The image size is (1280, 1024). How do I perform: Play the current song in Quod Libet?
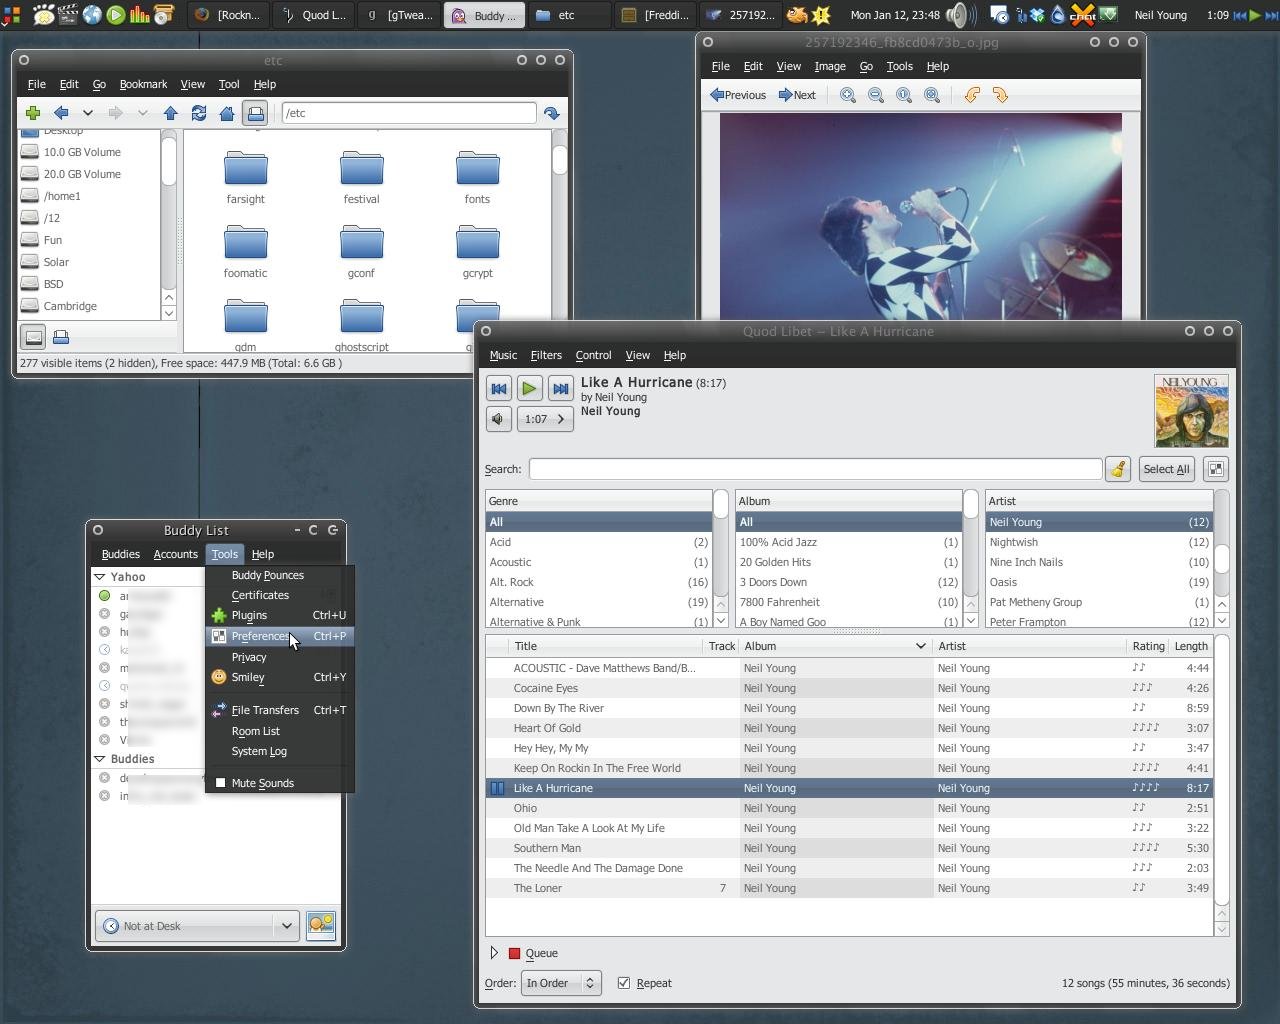coord(529,388)
